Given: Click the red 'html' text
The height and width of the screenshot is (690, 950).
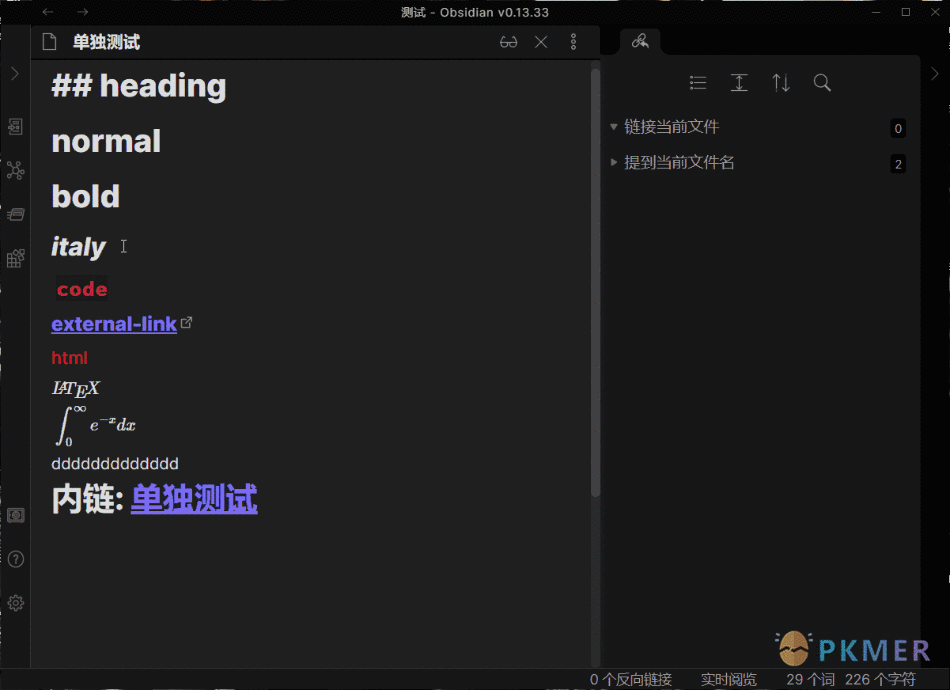Looking at the screenshot, I should [69, 358].
